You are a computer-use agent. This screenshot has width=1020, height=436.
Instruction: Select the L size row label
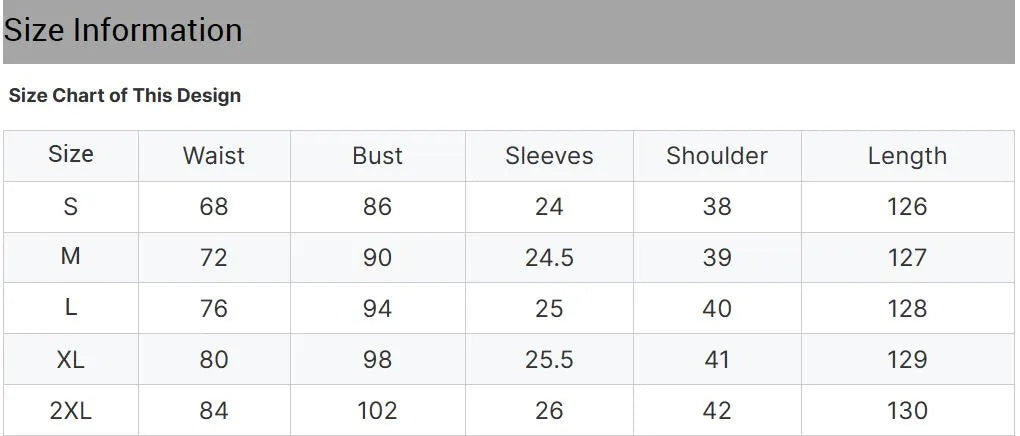click(71, 308)
